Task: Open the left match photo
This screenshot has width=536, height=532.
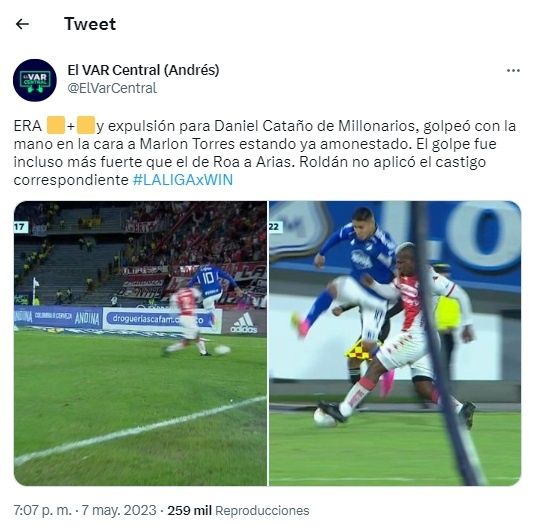Action: point(140,343)
